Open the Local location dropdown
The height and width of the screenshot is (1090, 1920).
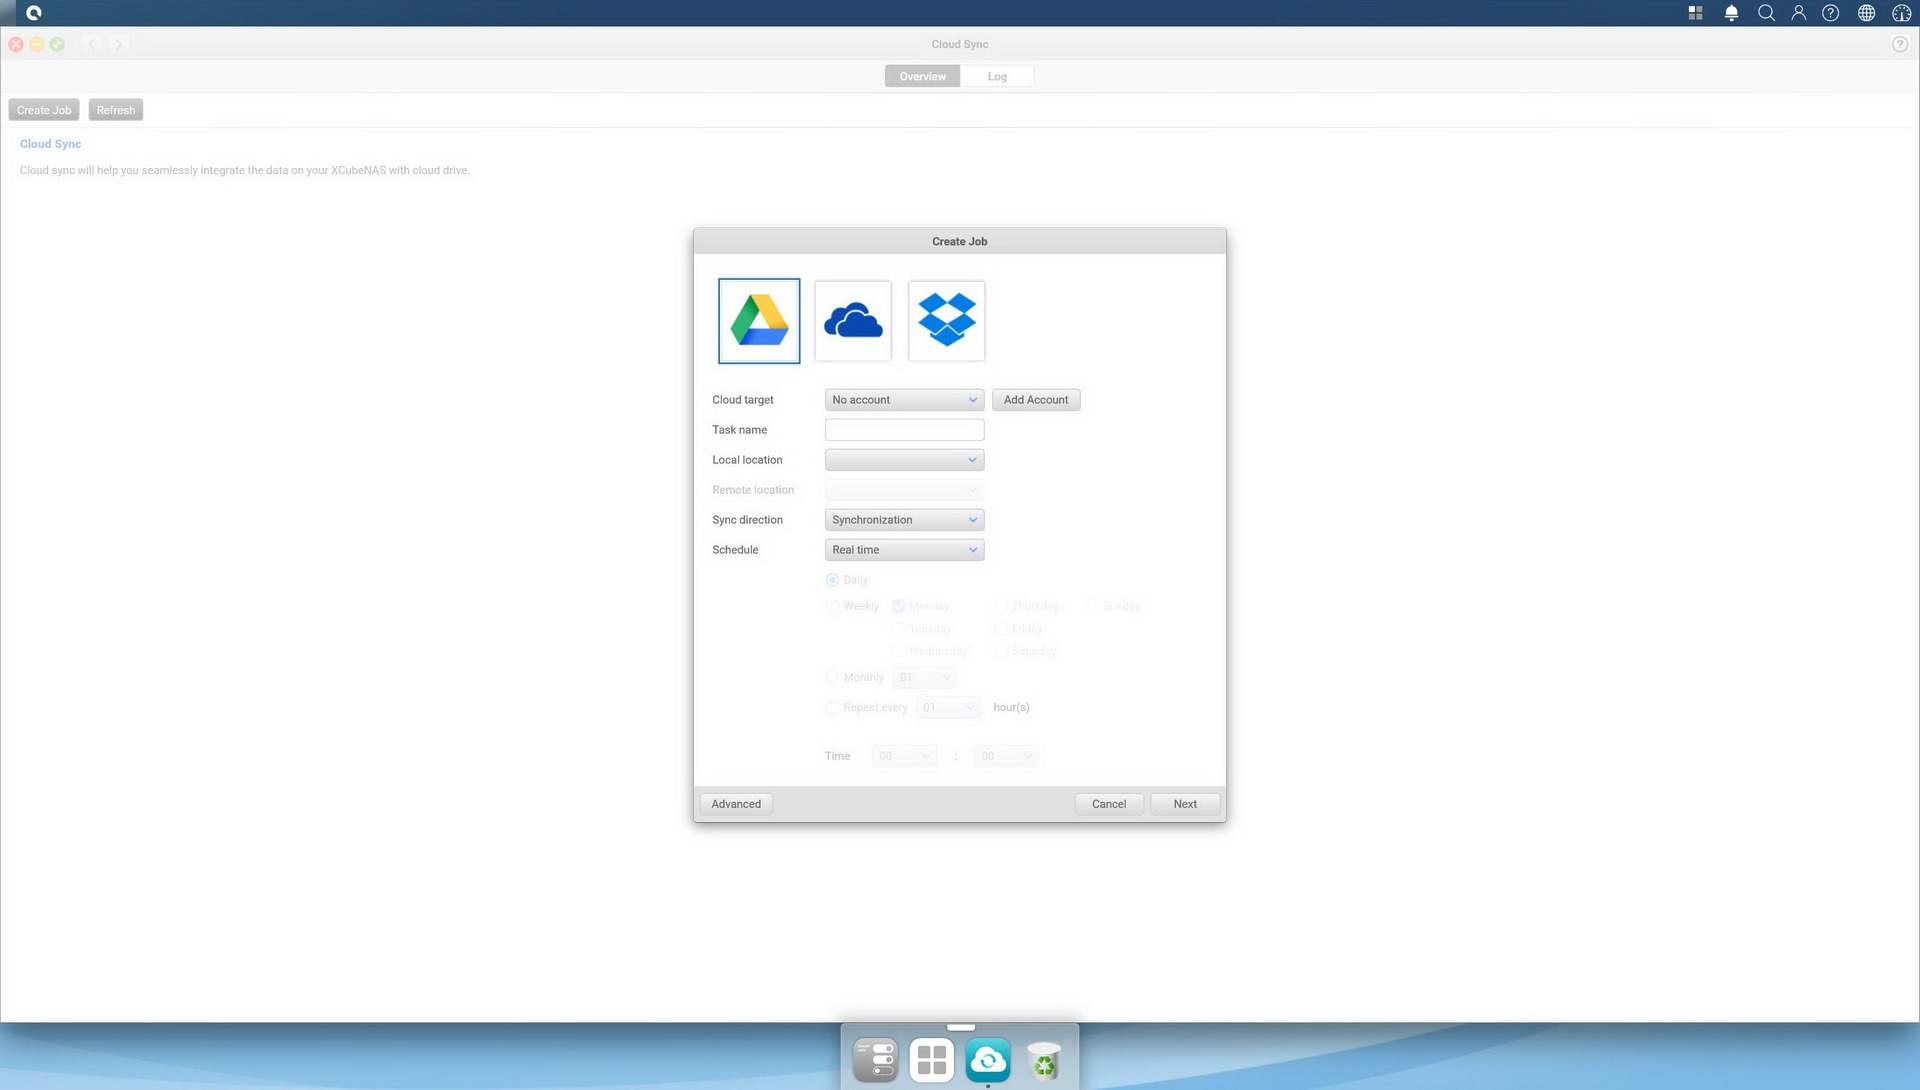tap(904, 460)
